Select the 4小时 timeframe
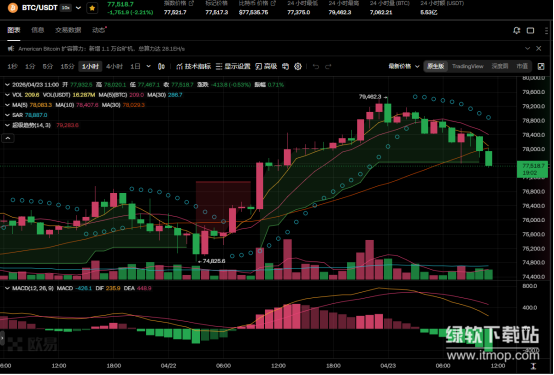This screenshot has height=375, width=554. coord(114,66)
